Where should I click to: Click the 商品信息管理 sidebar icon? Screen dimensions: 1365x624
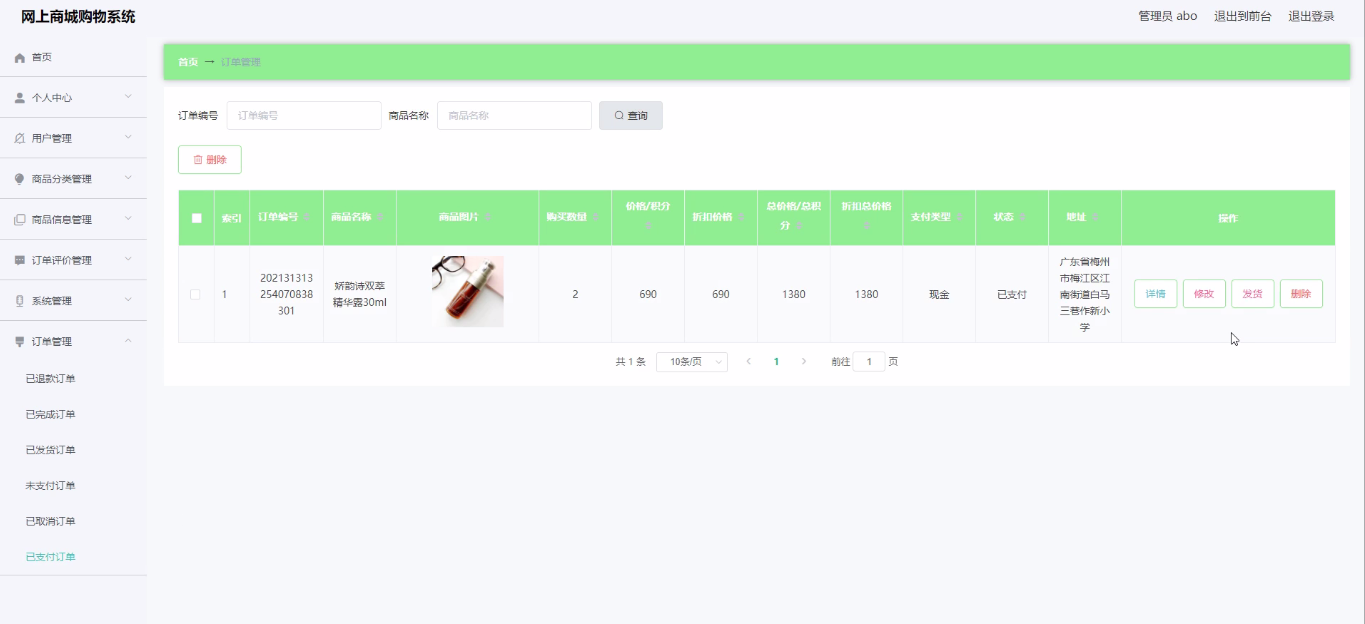pyautogui.click(x=20, y=220)
